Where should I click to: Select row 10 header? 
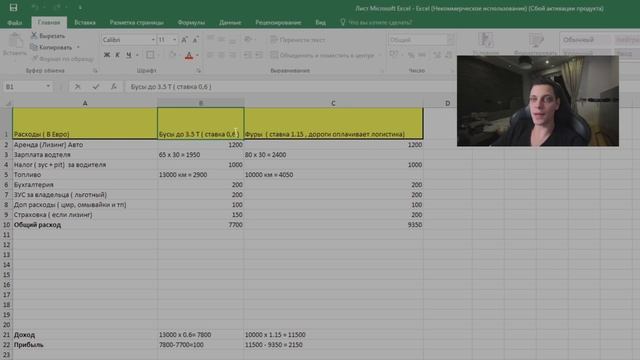coord(6,225)
